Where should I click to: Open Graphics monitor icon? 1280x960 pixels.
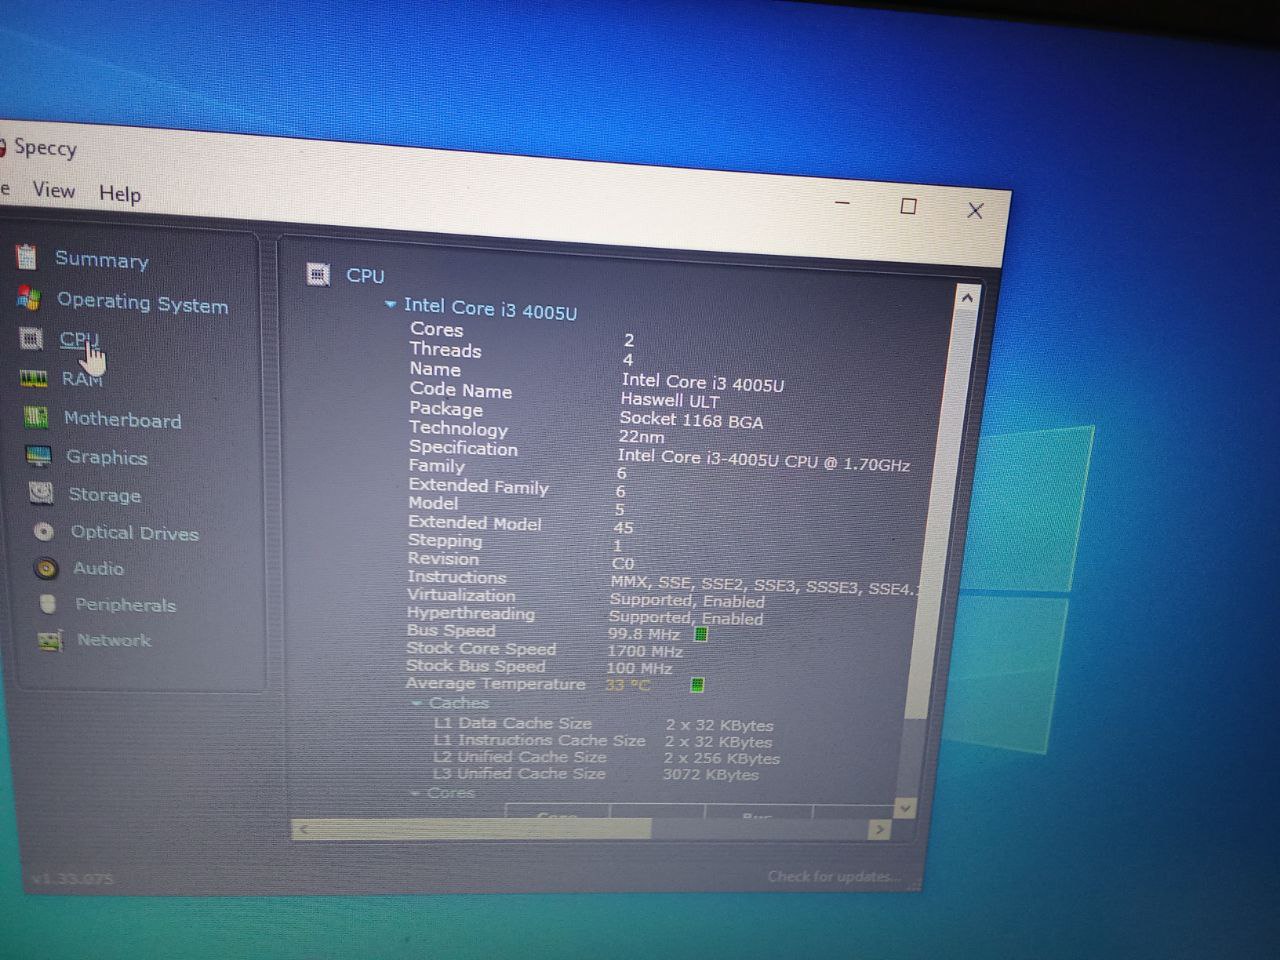coord(39,456)
